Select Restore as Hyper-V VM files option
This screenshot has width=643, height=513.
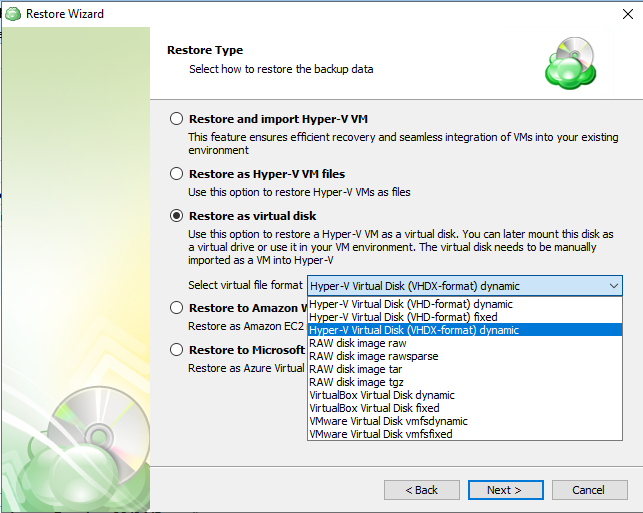click(177, 174)
